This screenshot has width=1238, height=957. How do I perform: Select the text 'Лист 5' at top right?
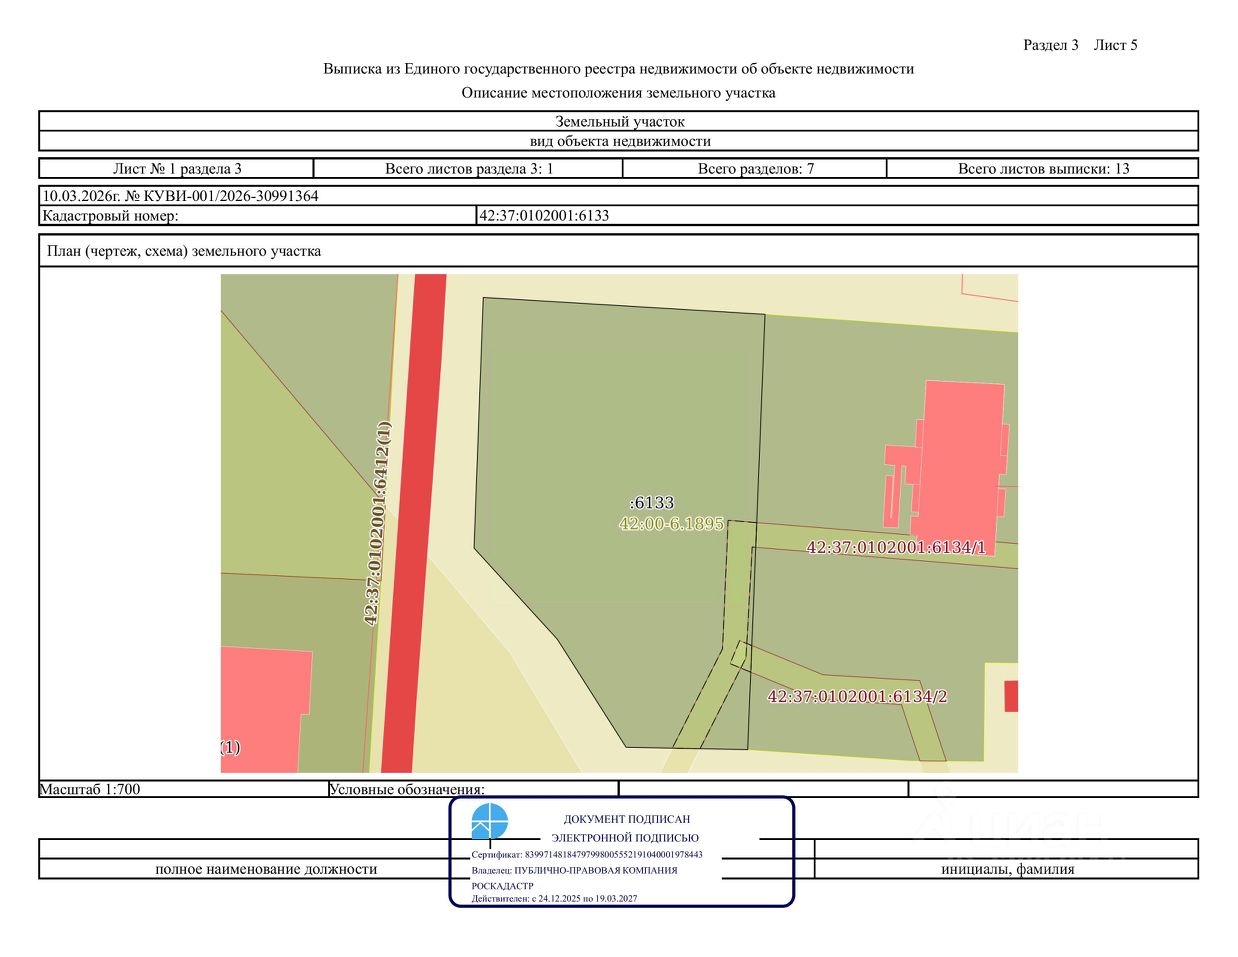[x=1115, y=45]
